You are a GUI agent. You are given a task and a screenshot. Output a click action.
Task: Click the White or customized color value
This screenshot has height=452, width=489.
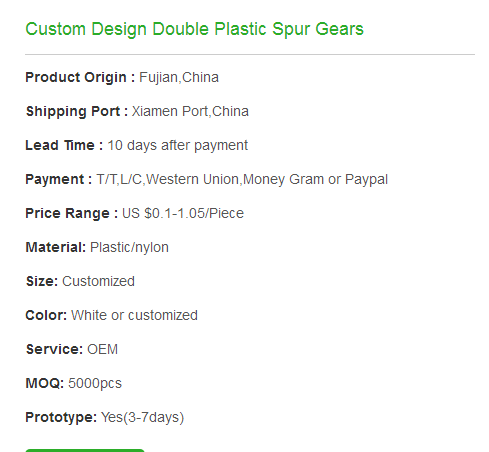pyautogui.click(x=134, y=316)
